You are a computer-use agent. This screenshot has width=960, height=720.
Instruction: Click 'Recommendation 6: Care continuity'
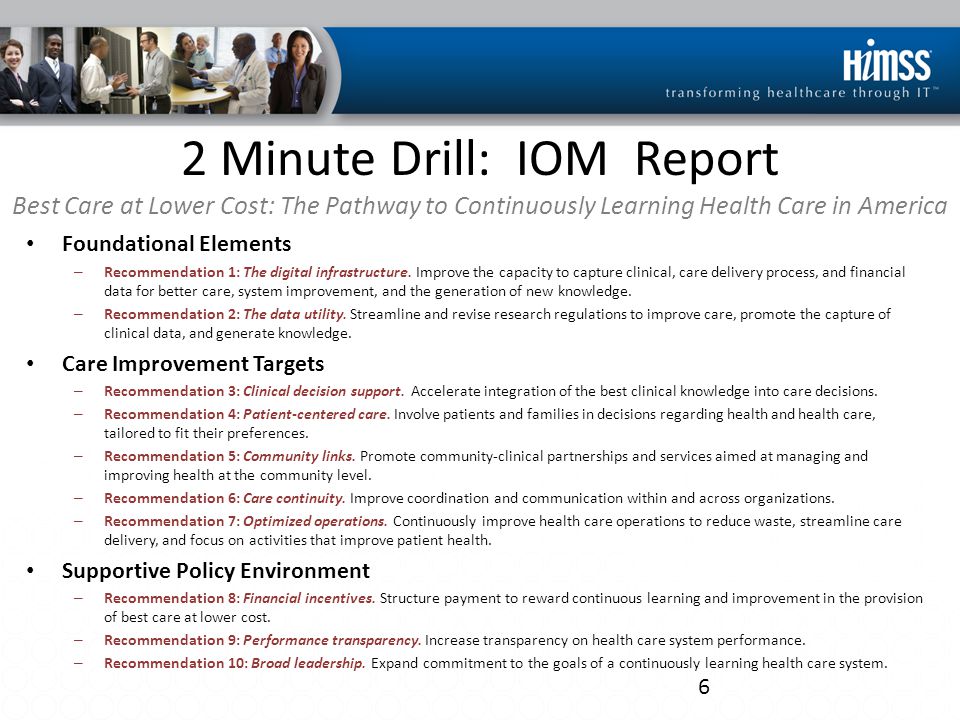point(225,498)
